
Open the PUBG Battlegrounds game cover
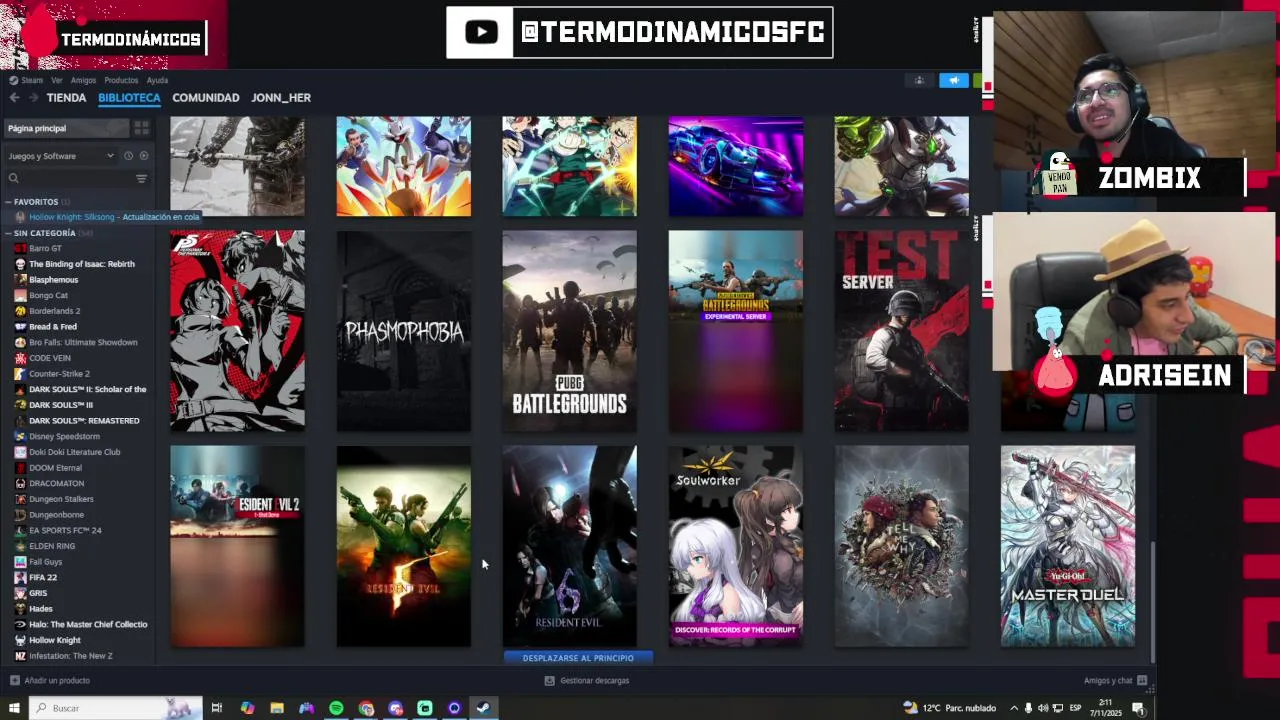pyautogui.click(x=569, y=331)
